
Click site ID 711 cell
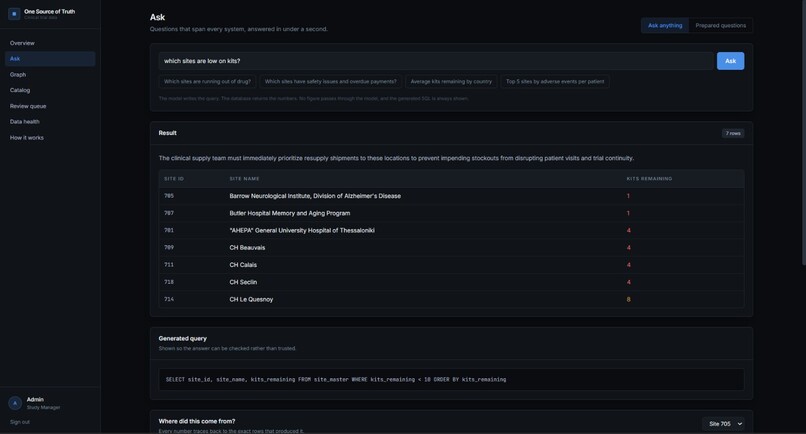click(x=169, y=265)
